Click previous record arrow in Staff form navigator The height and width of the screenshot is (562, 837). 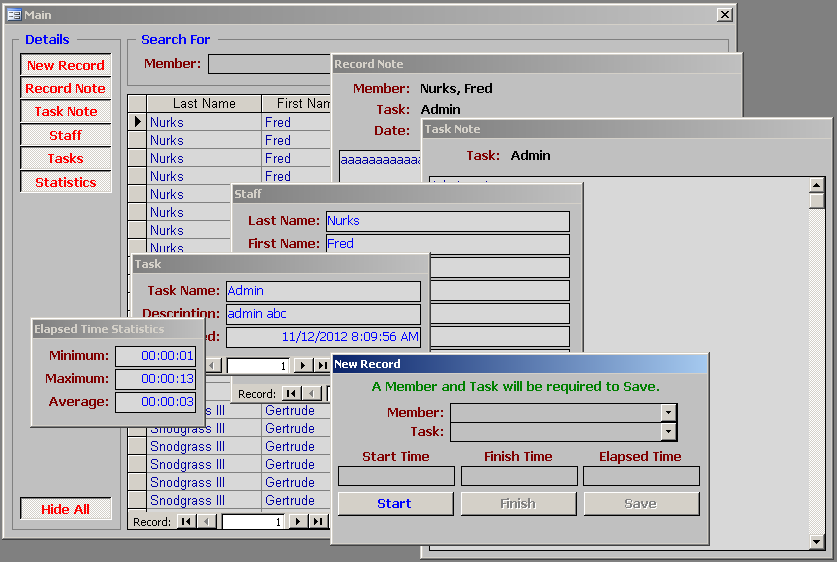312,394
